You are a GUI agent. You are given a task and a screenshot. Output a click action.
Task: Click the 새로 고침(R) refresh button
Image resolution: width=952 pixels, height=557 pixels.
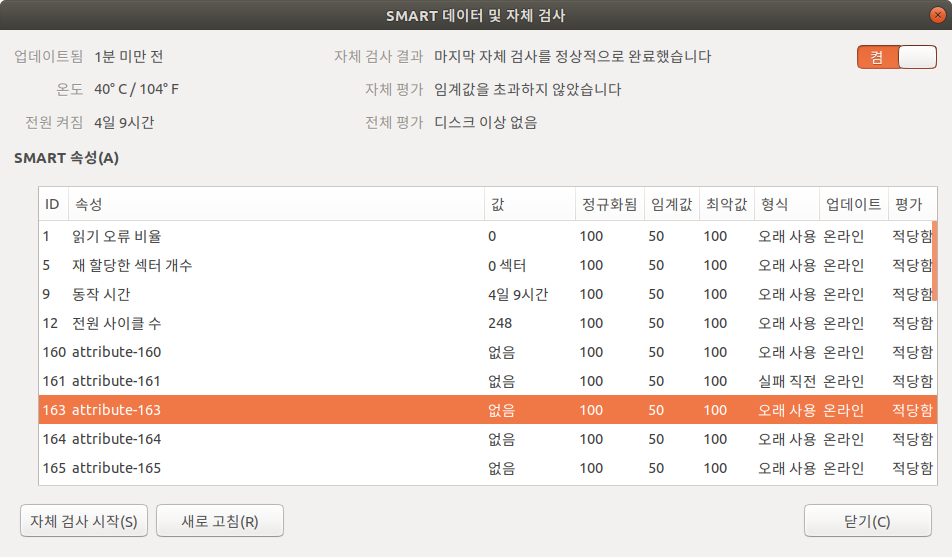[220, 521]
